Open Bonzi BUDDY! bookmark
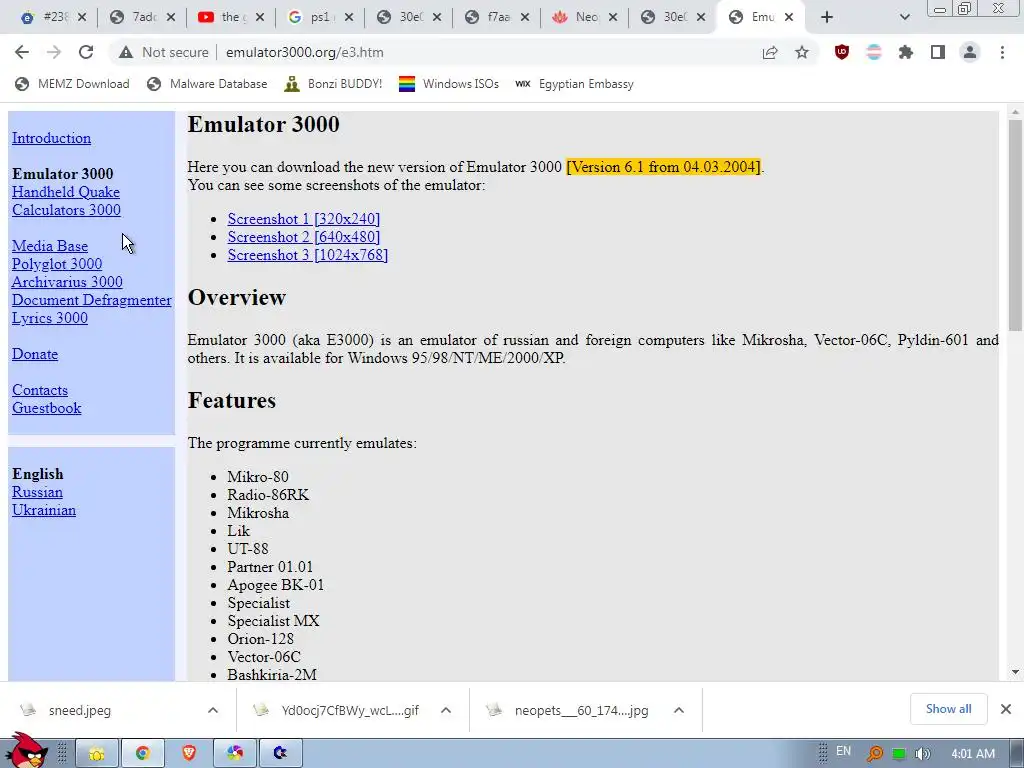The image size is (1024, 768). point(334,84)
